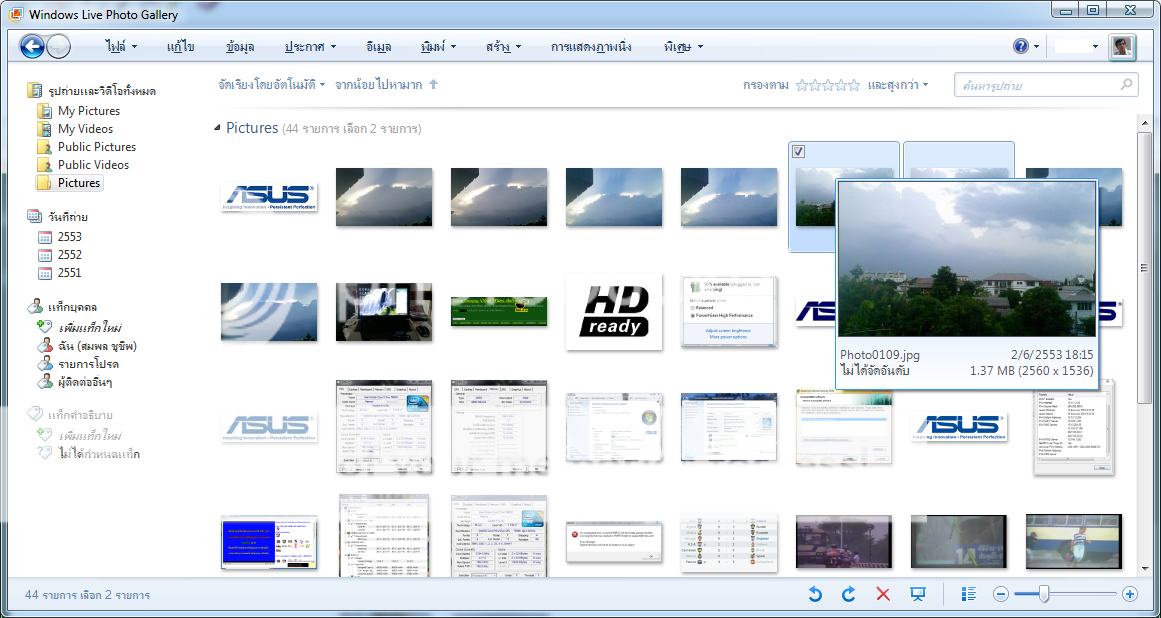Select Public Videos in the folder tree

point(93,165)
